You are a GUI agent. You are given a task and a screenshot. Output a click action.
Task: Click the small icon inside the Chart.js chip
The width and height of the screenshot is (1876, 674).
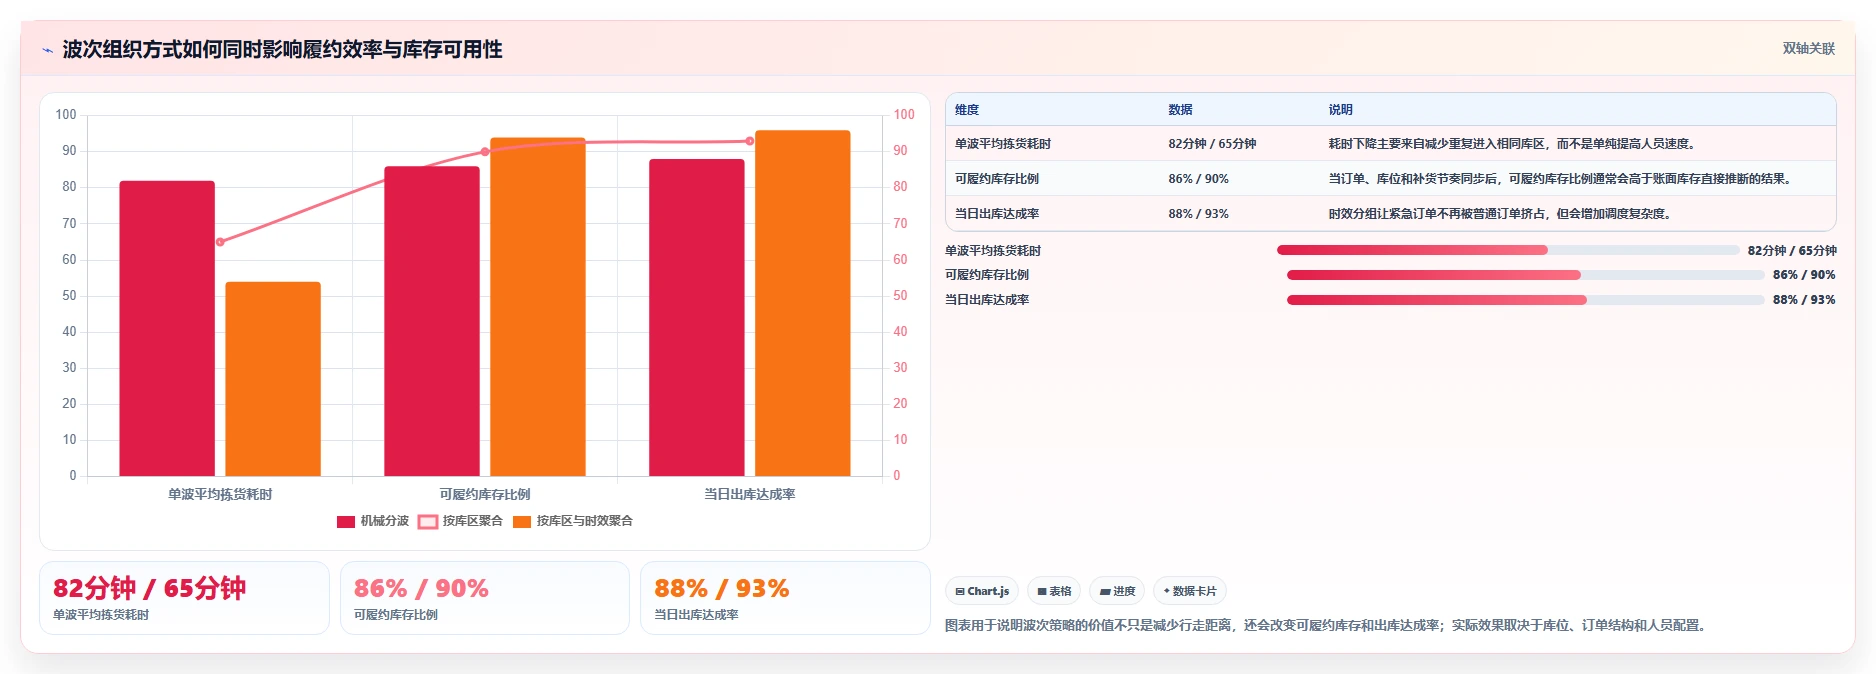pos(960,592)
